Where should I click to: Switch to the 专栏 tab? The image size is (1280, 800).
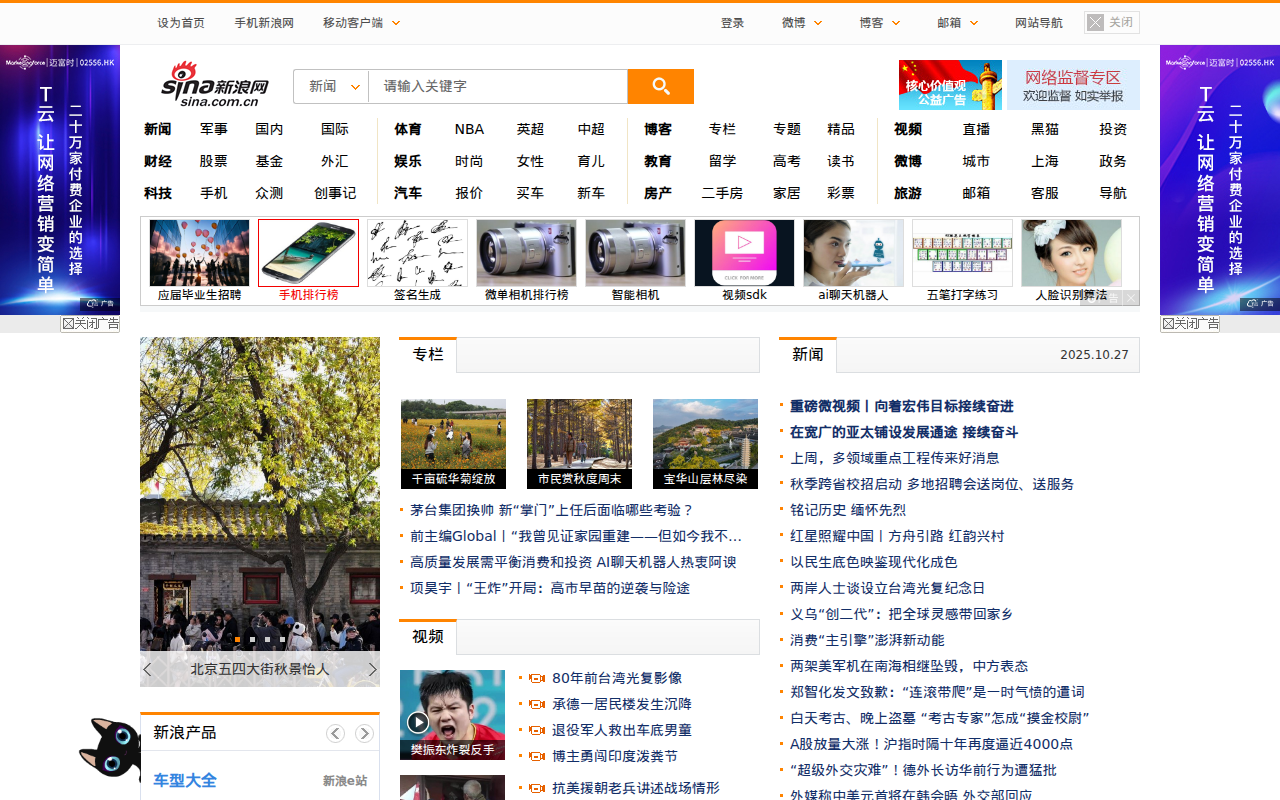click(x=428, y=353)
